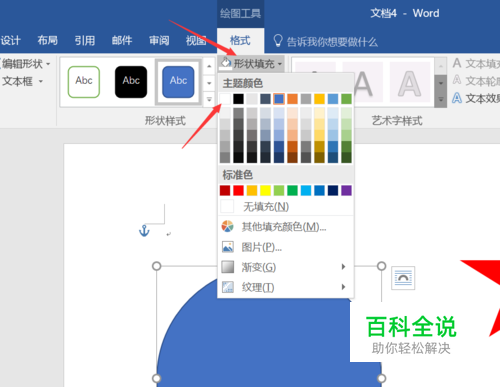Click the anchor icon on the page

click(x=144, y=230)
